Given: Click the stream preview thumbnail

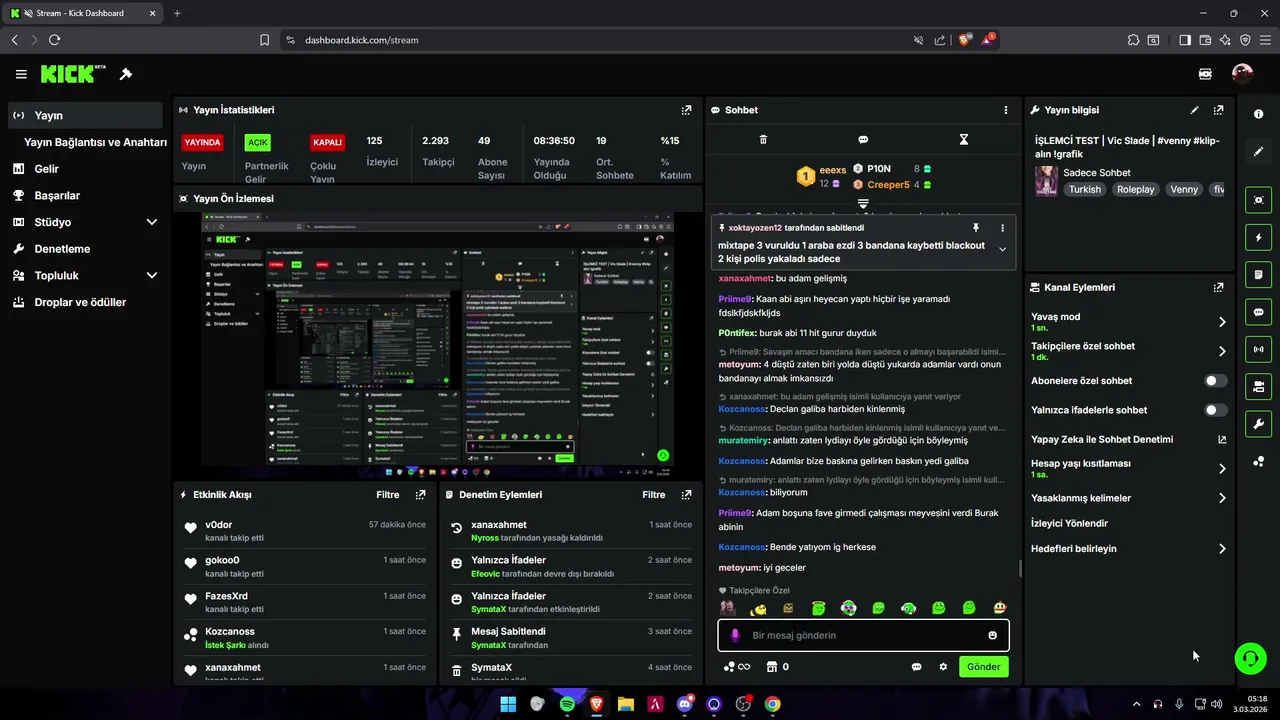Looking at the screenshot, I should [x=438, y=346].
